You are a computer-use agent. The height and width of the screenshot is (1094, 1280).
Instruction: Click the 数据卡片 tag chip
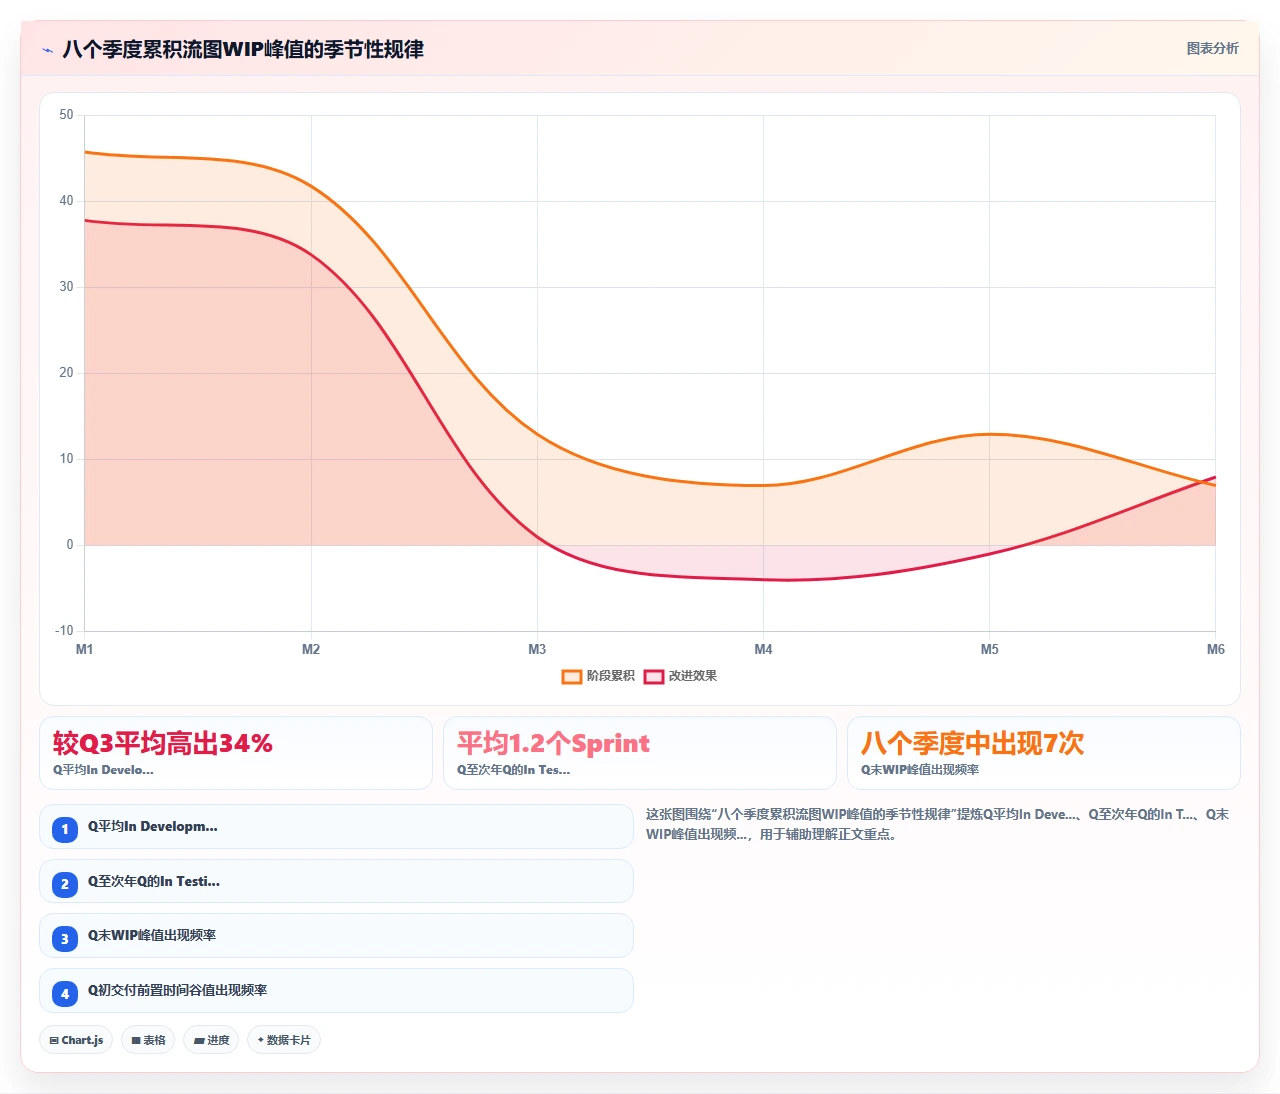coord(284,1040)
